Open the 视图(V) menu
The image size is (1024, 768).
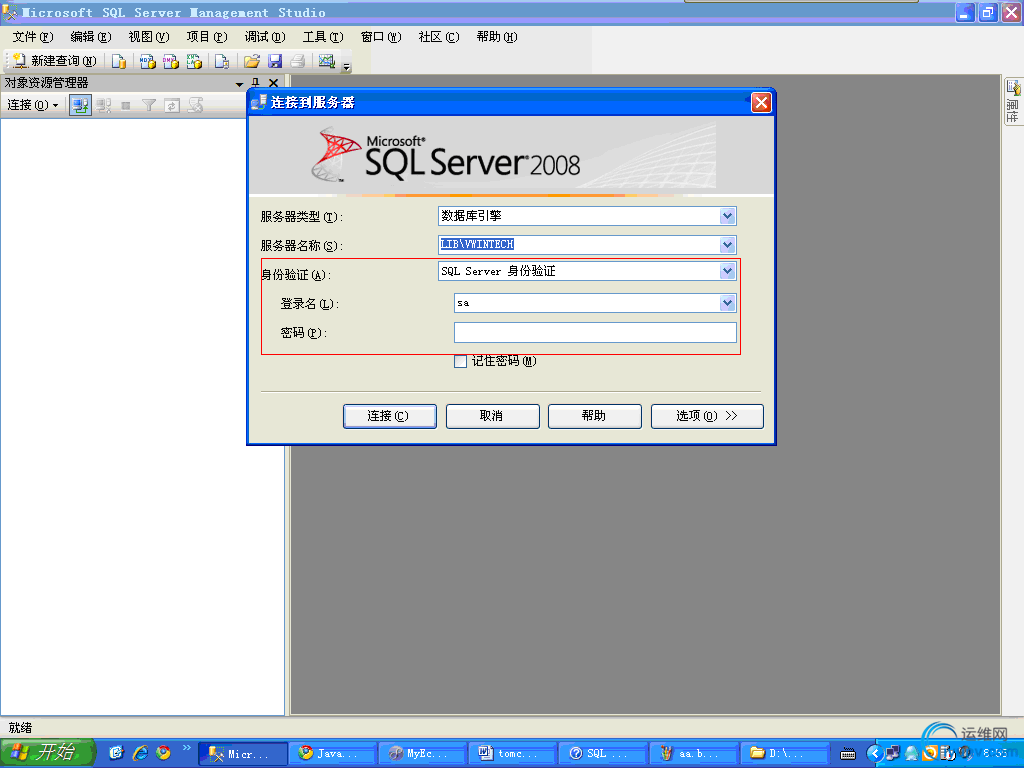149,37
